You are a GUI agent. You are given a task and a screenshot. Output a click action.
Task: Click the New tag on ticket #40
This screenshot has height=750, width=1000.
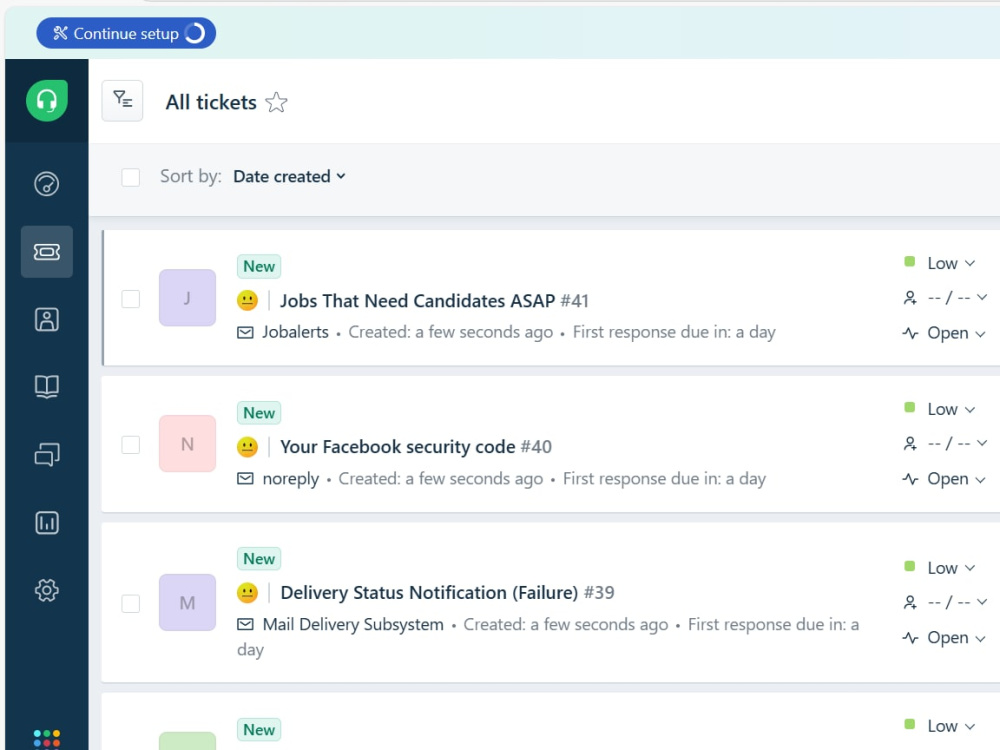(x=259, y=413)
